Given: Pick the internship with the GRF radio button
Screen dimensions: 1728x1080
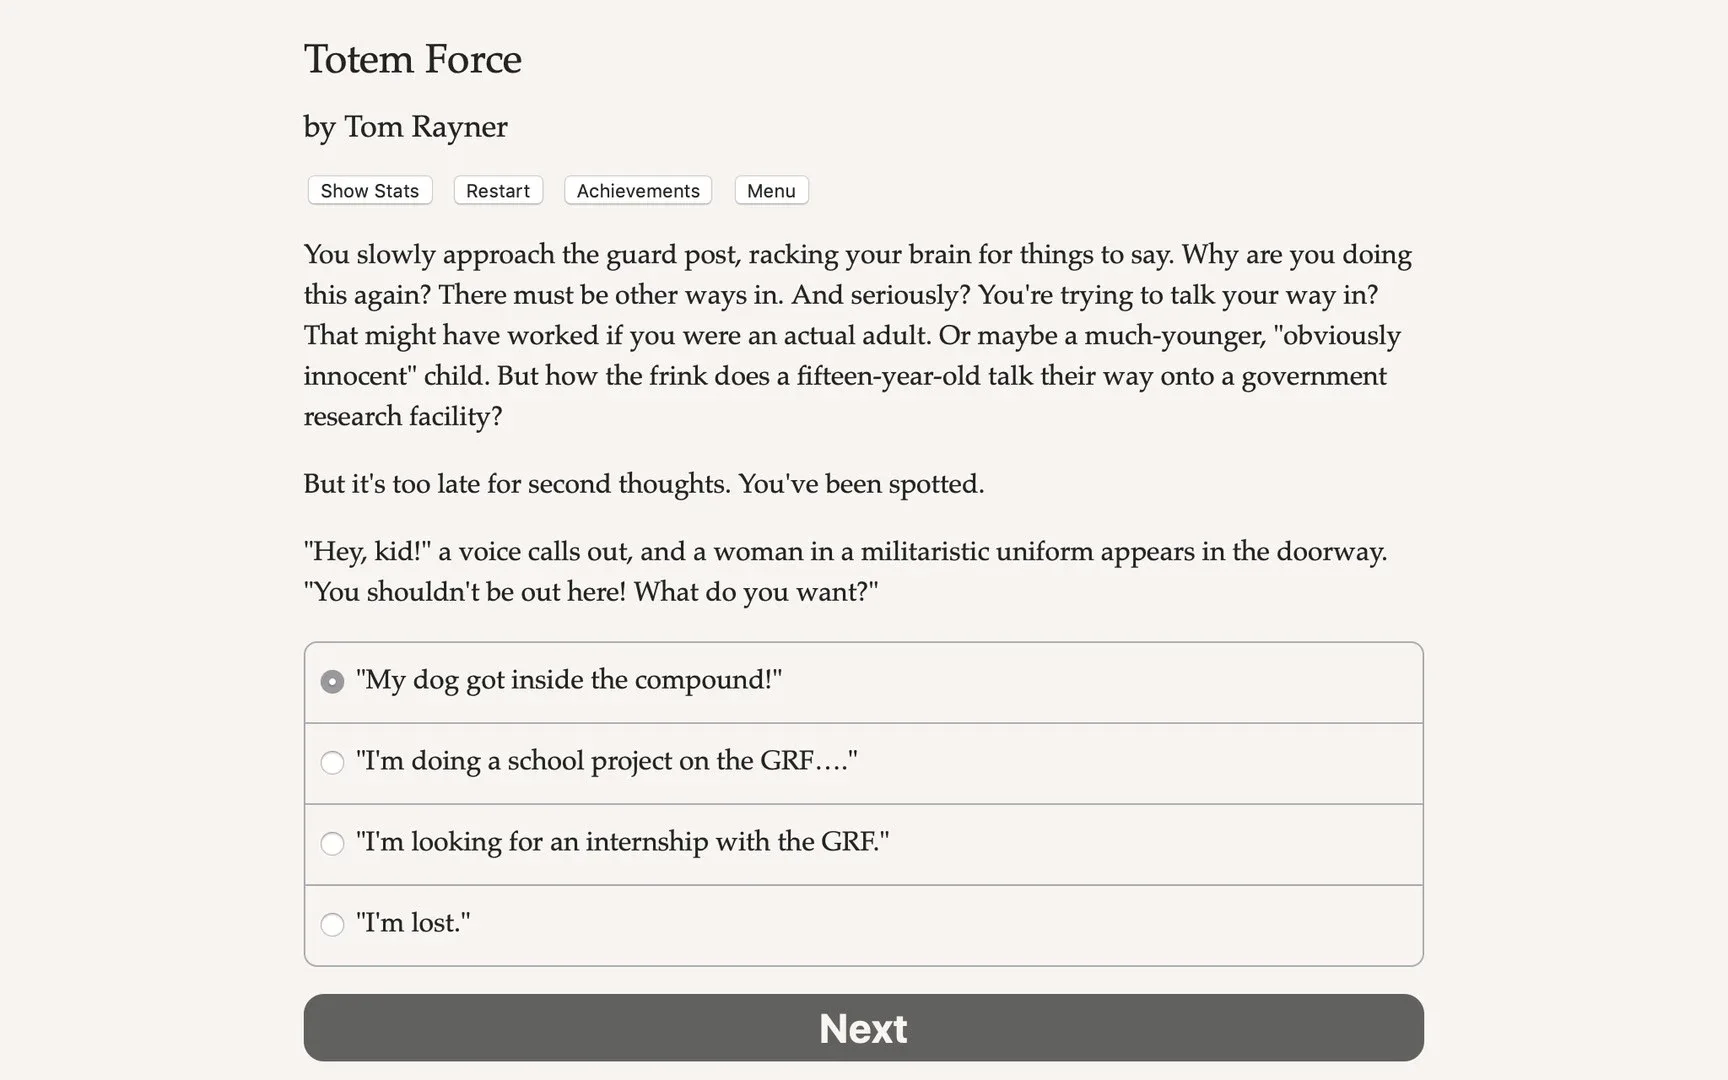Looking at the screenshot, I should point(332,844).
